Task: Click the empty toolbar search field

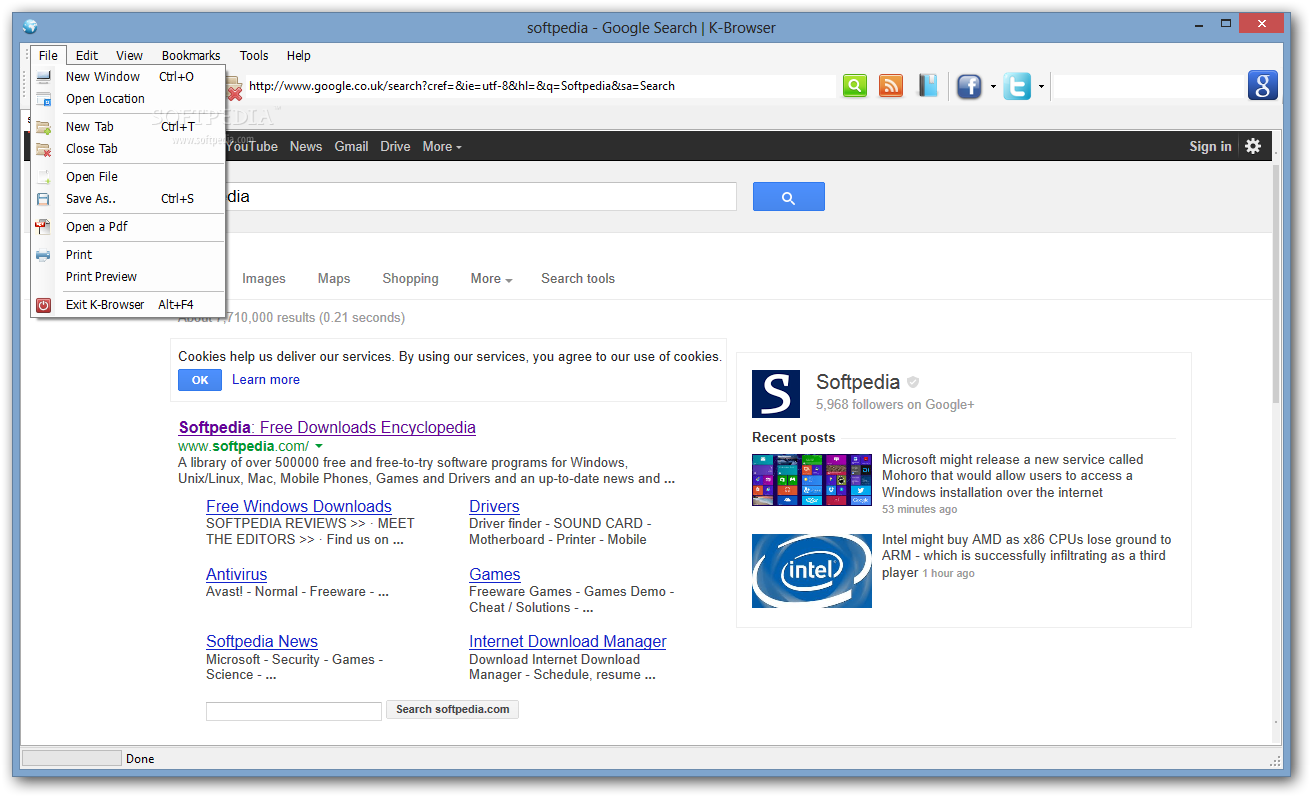Action: 1148,87
